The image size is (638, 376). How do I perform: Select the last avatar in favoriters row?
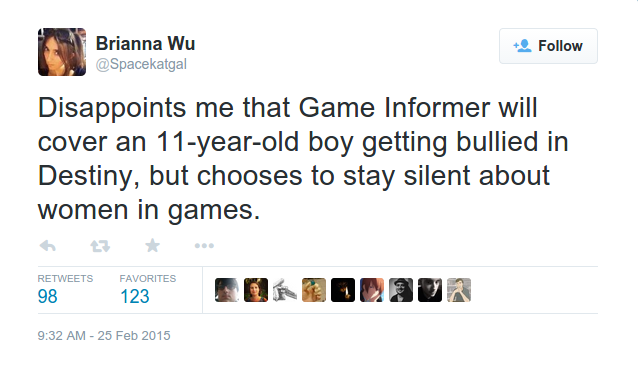tap(459, 290)
